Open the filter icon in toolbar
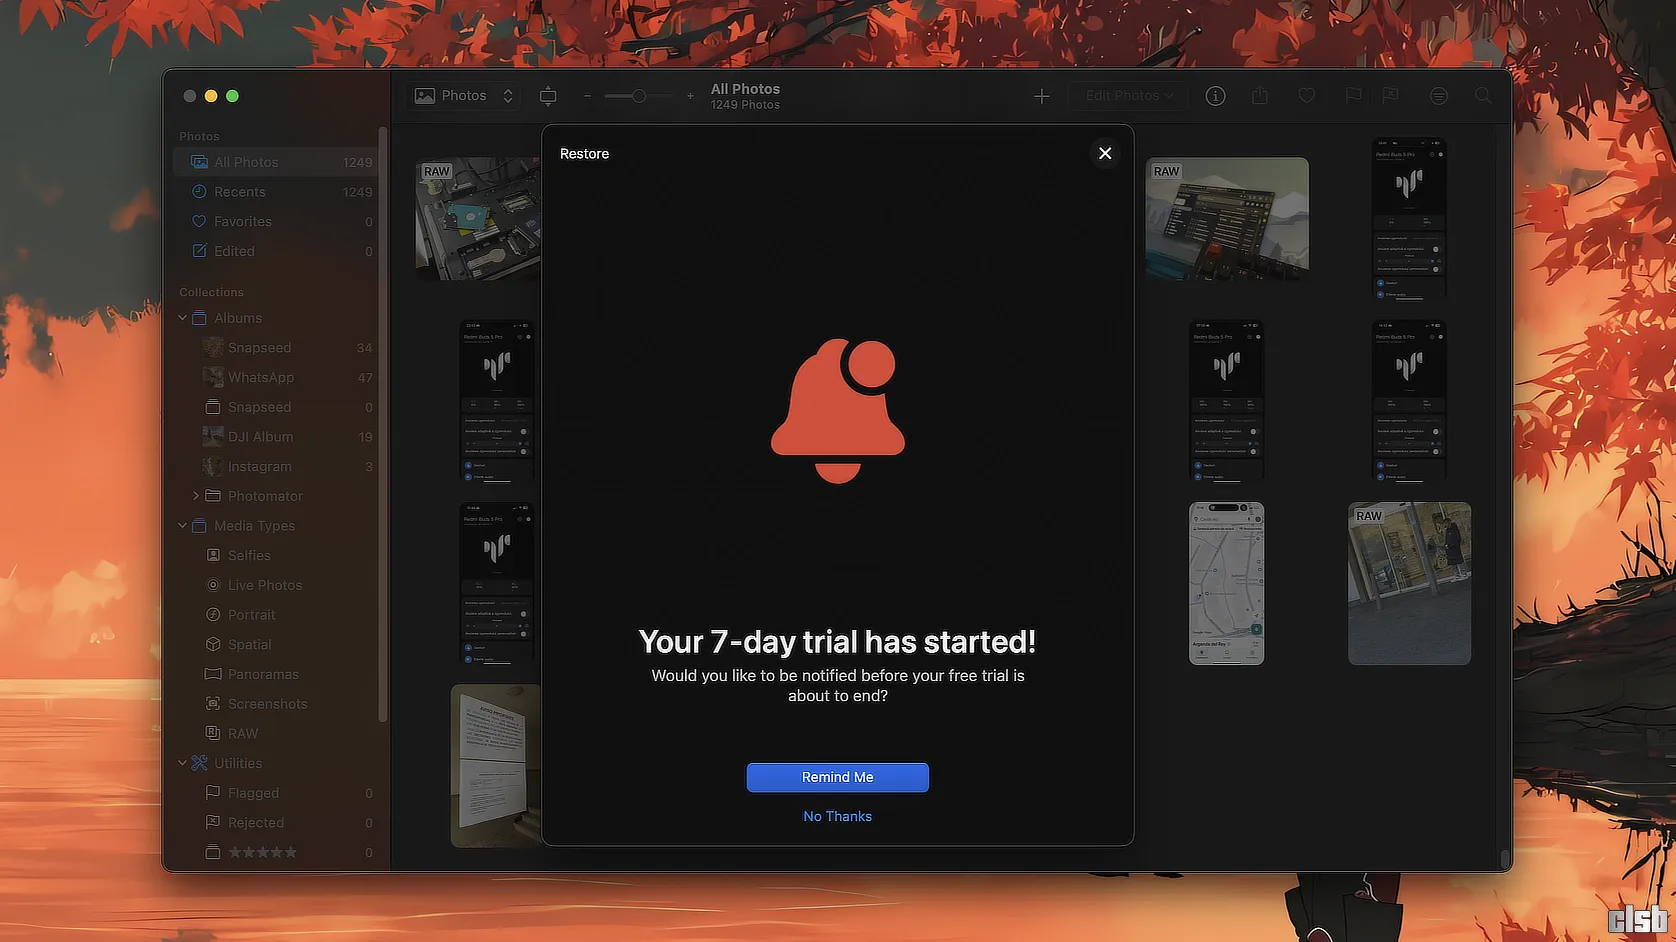The image size is (1676, 942). [x=1438, y=96]
